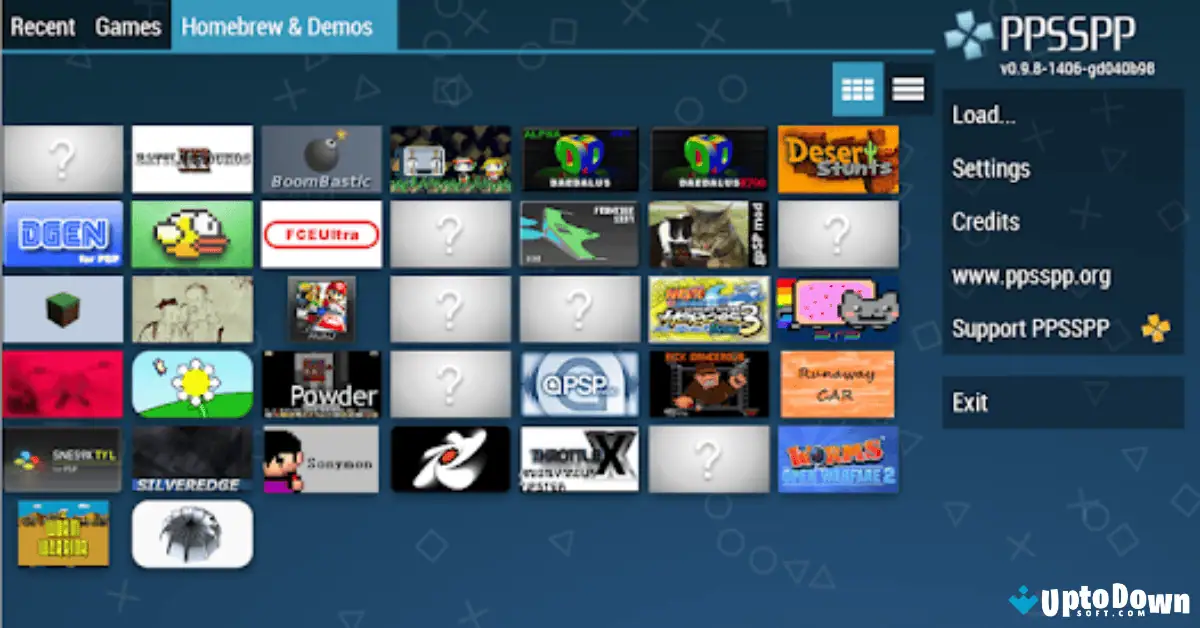
Task: Open the Powder roguelike game
Action: pos(321,384)
